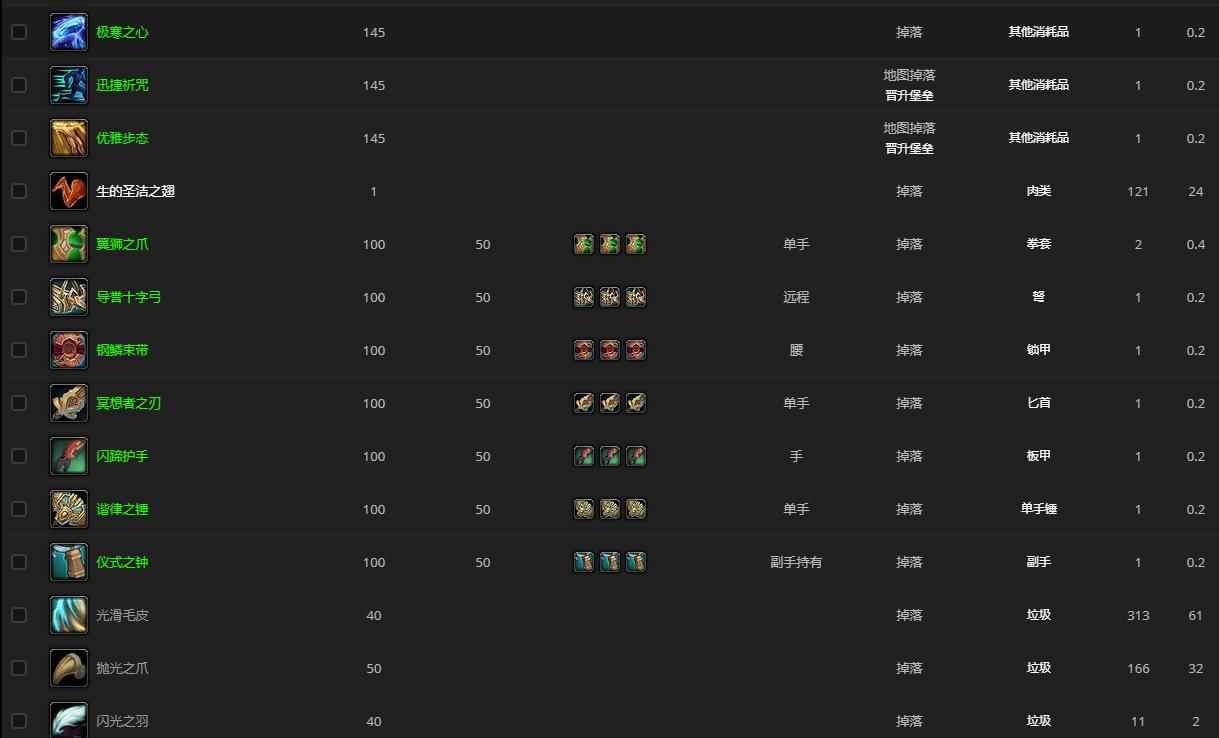1219x738 pixels.
Task: Open the 光滑毛皮 item link
Action: pos(122,615)
